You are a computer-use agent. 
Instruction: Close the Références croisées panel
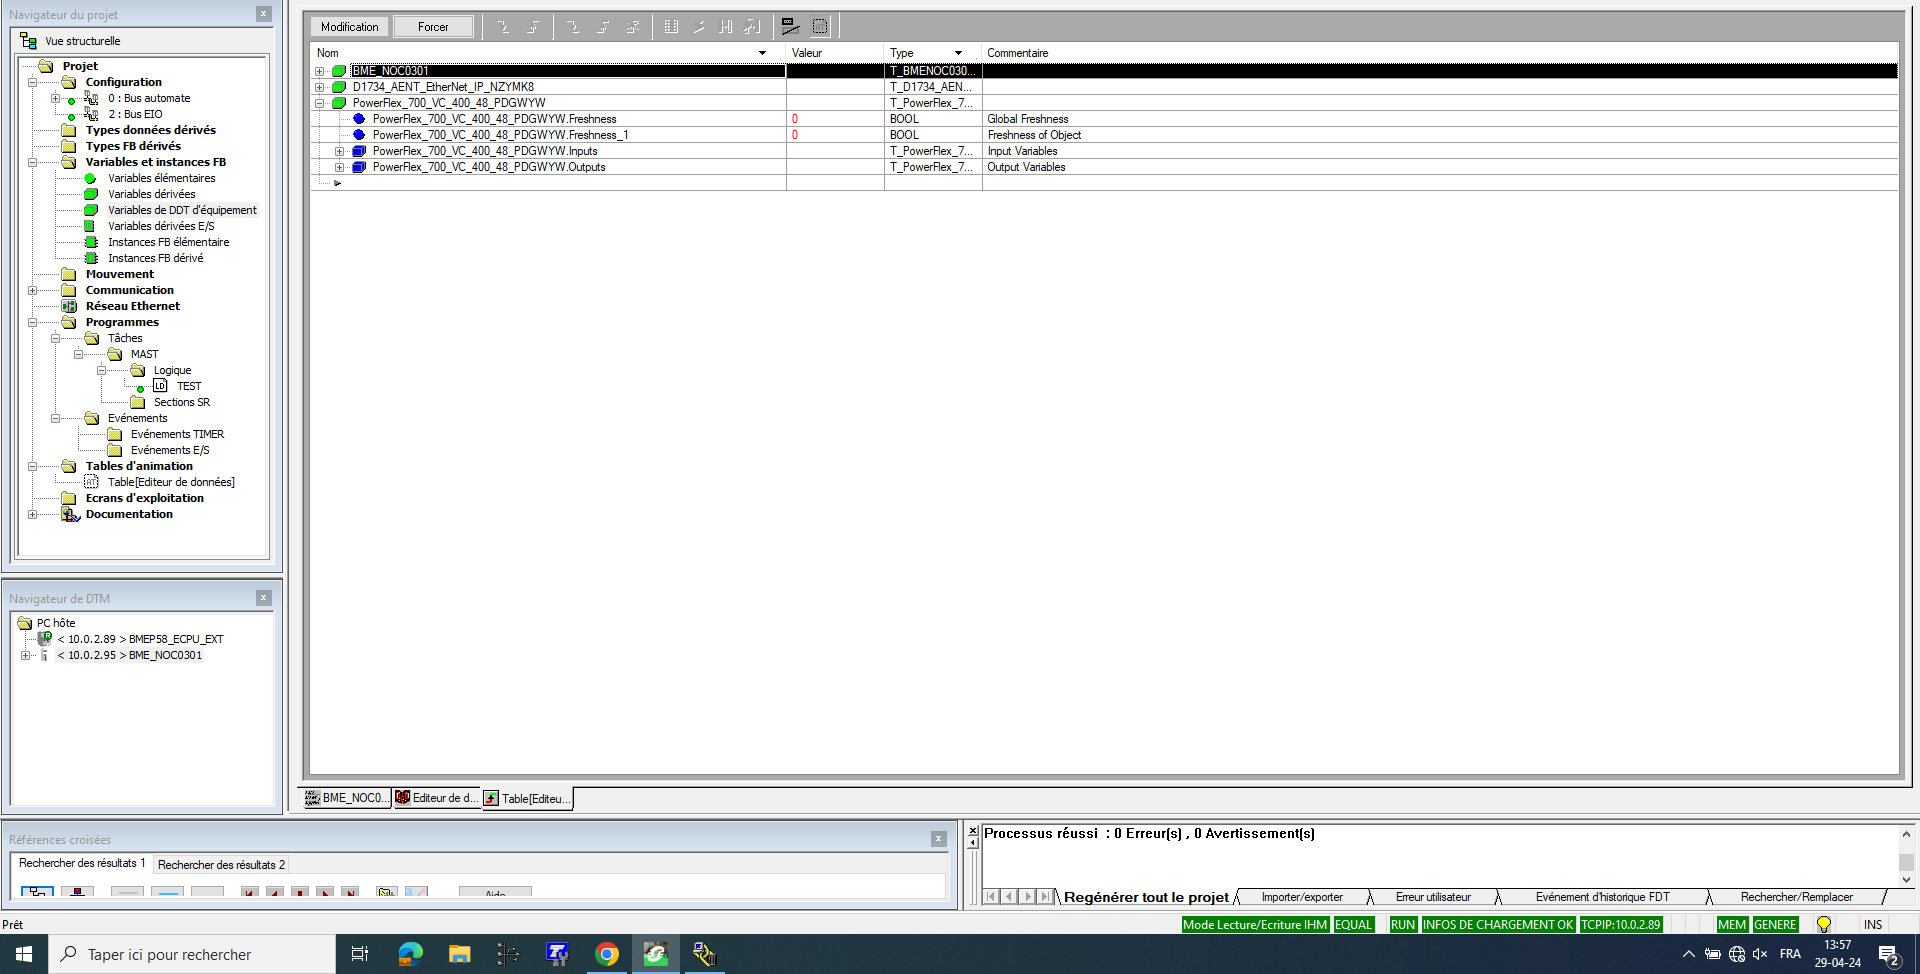click(x=938, y=839)
